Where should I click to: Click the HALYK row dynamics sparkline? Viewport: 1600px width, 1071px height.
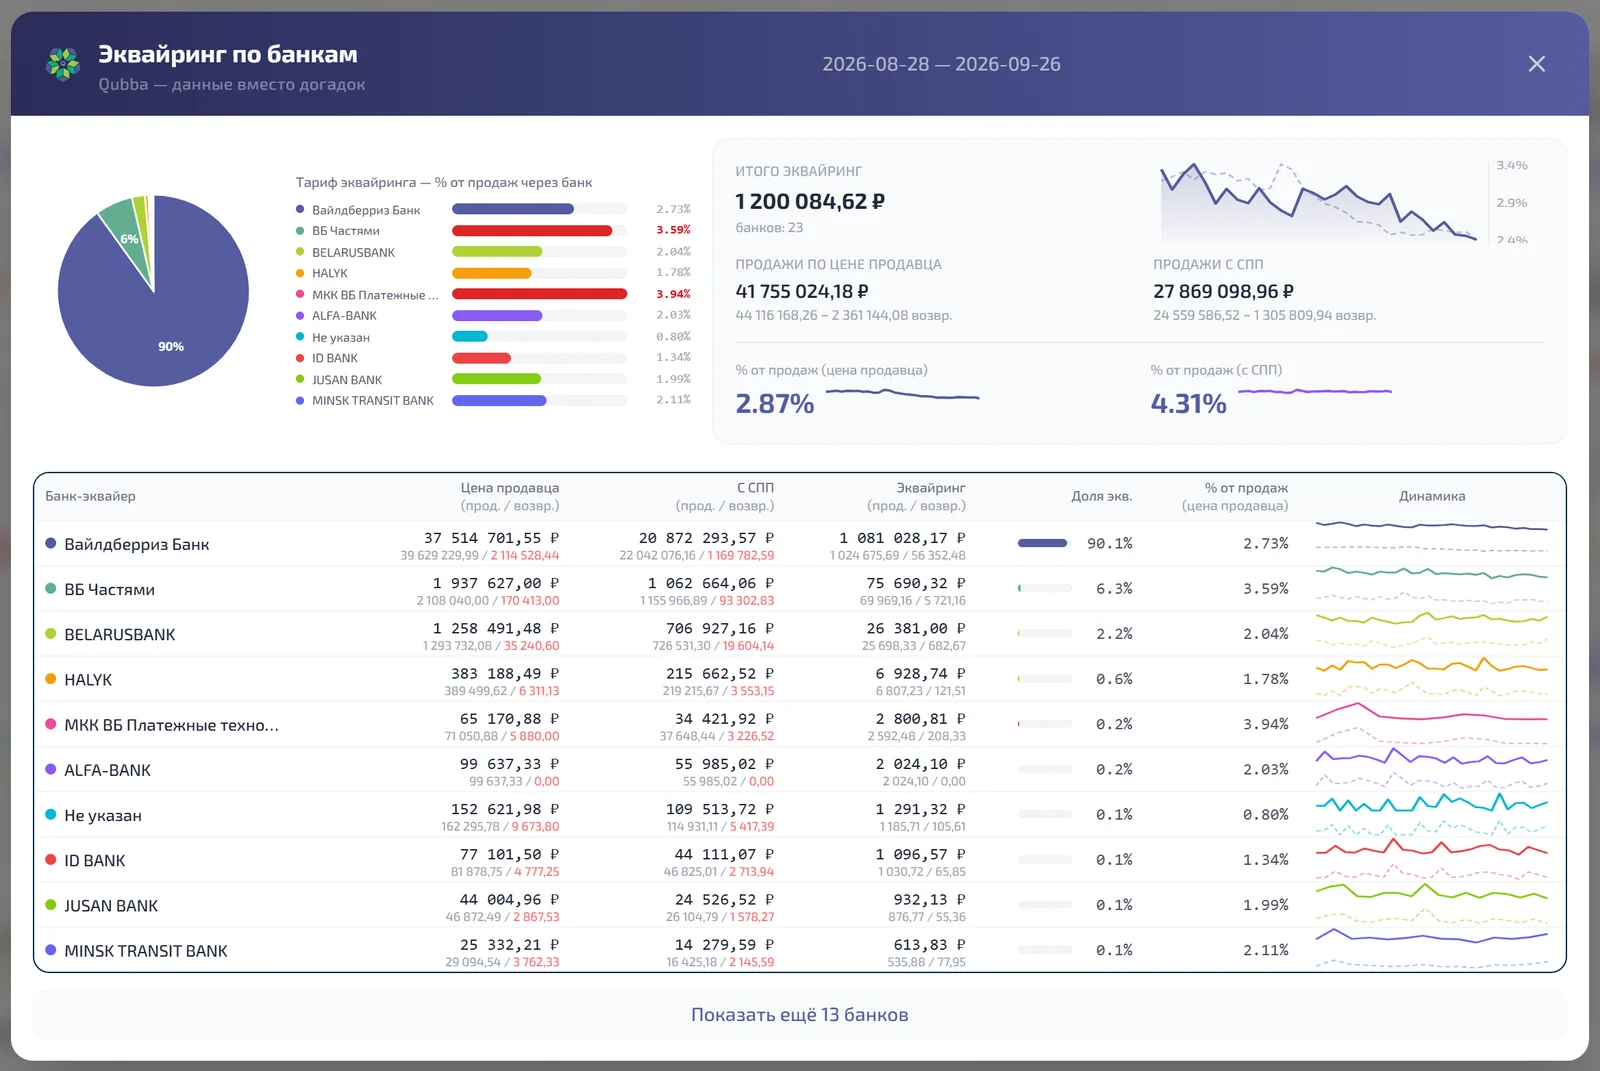click(1432, 679)
